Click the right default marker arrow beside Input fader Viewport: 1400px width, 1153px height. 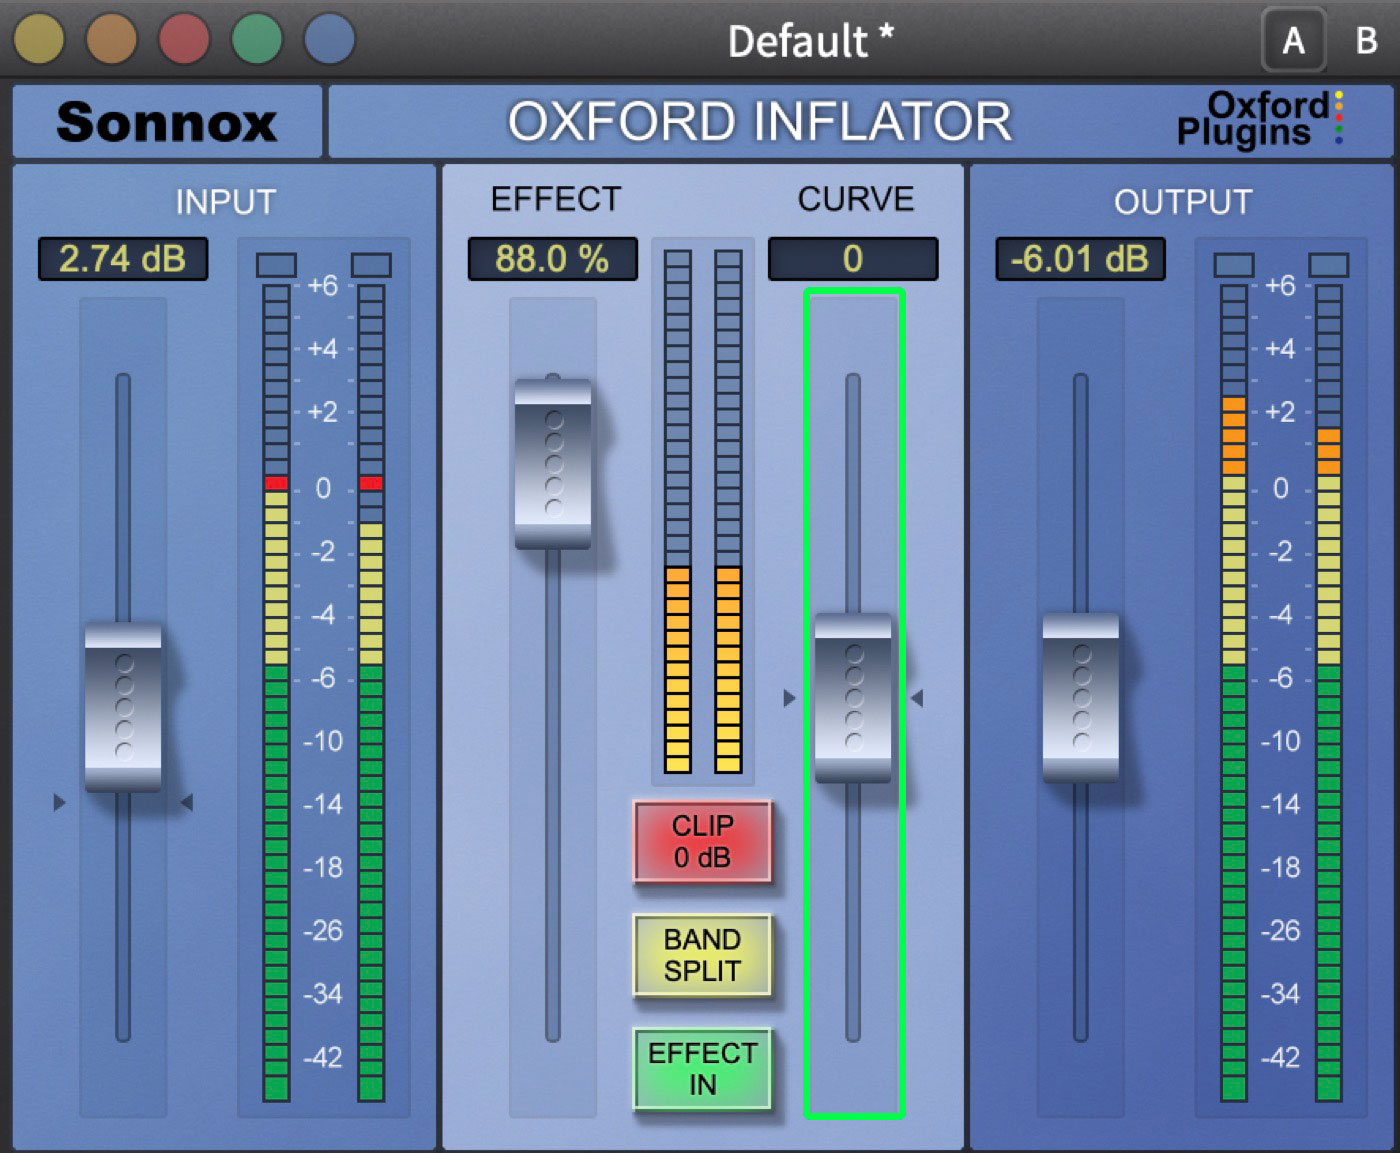click(x=186, y=802)
